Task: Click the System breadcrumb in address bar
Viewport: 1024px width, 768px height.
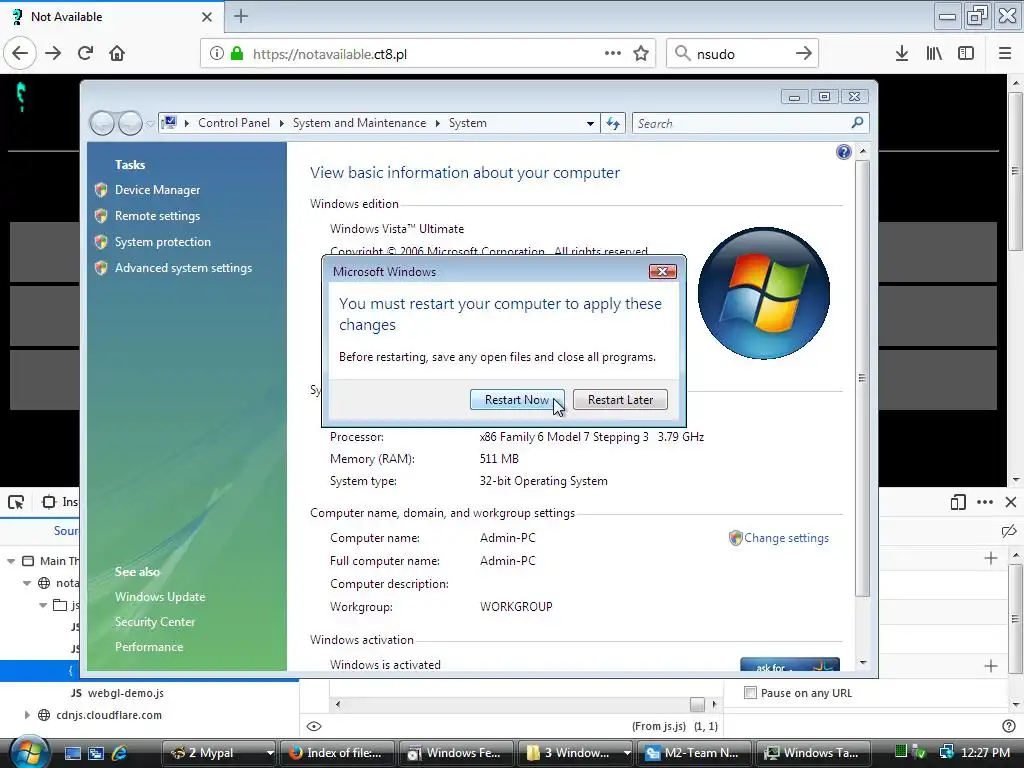Action: [x=468, y=123]
